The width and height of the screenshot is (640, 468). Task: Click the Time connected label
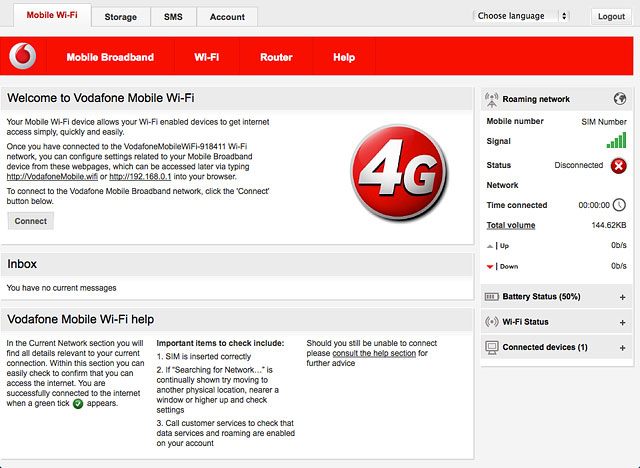click(517, 205)
